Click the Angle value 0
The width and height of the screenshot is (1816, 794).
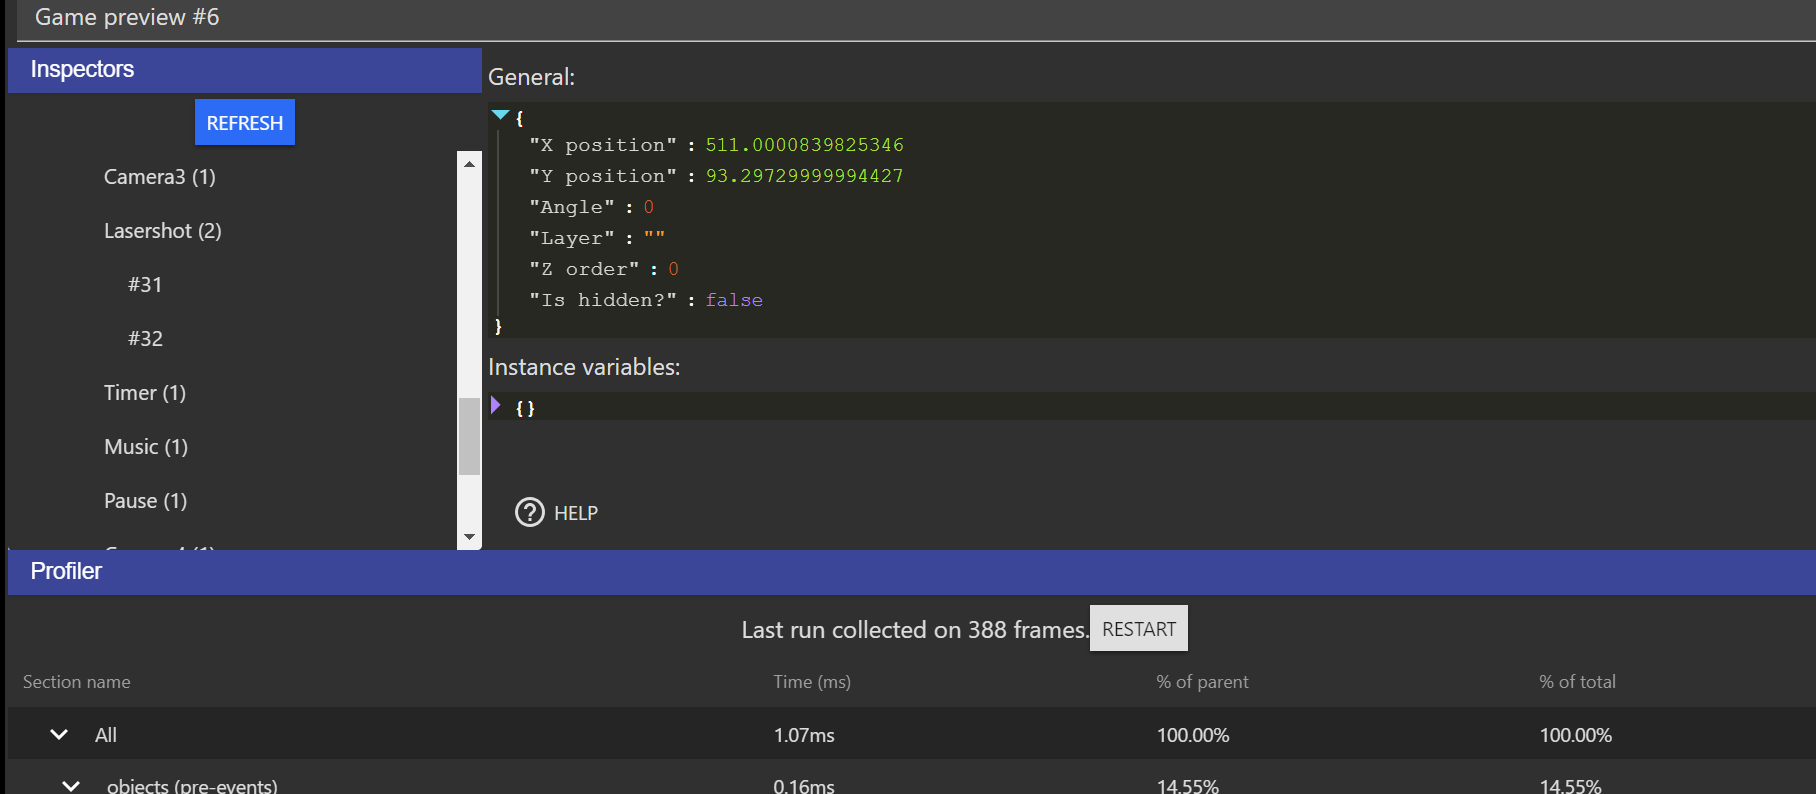pos(649,207)
